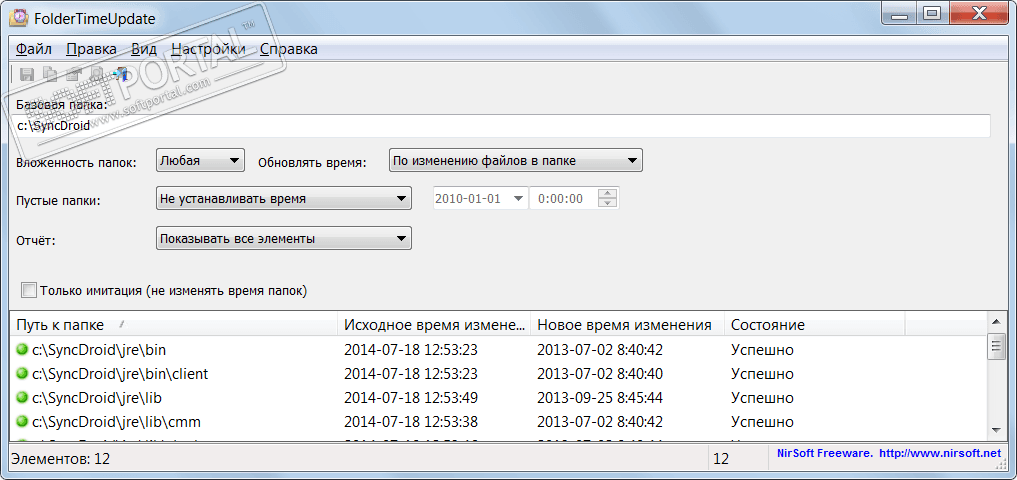Click the 'Базовая папка' path input field
Viewport: 1017px width, 480px height.
[500, 126]
